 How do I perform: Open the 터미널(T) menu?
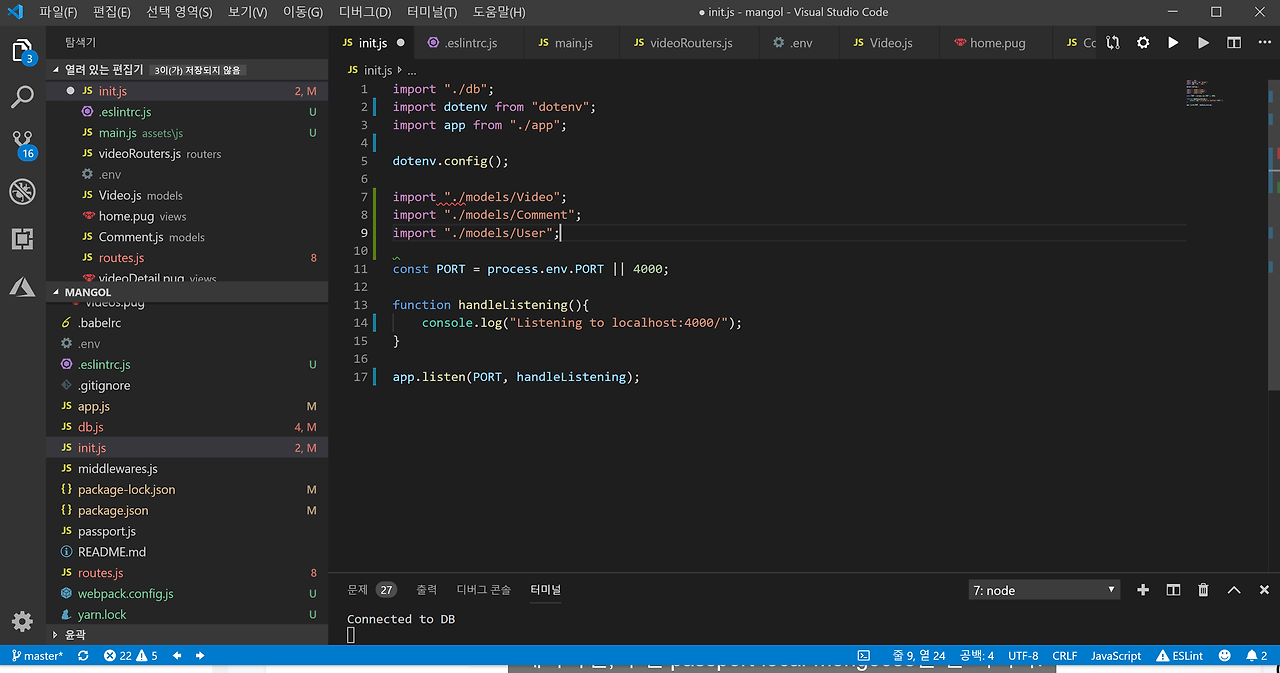point(432,12)
